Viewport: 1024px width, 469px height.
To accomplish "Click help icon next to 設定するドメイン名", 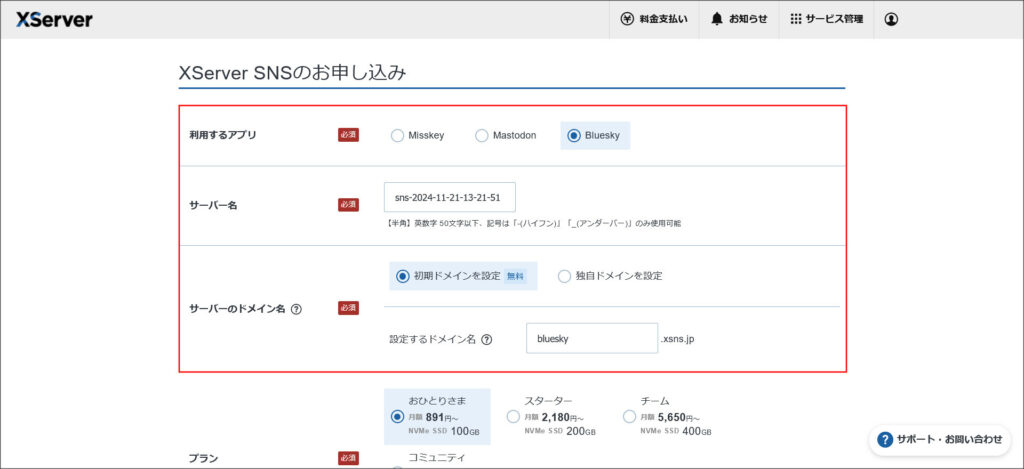I will point(487,340).
